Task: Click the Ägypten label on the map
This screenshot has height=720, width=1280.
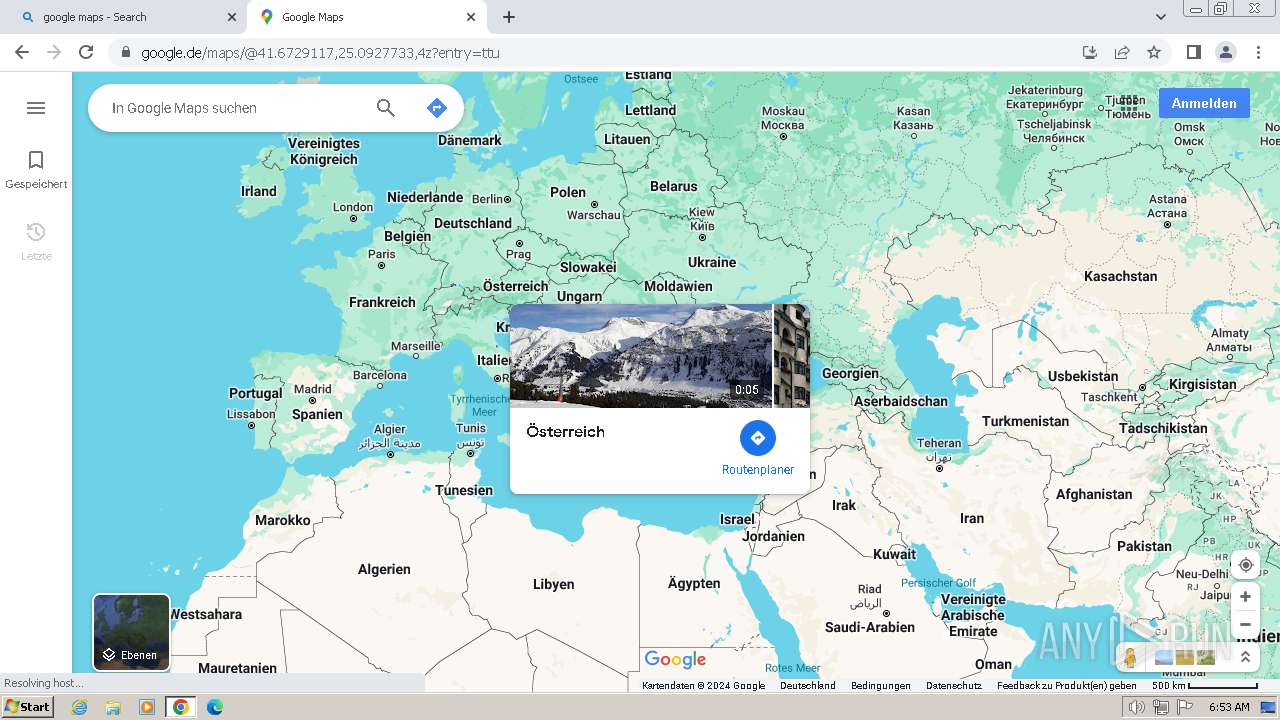Action: [x=694, y=583]
